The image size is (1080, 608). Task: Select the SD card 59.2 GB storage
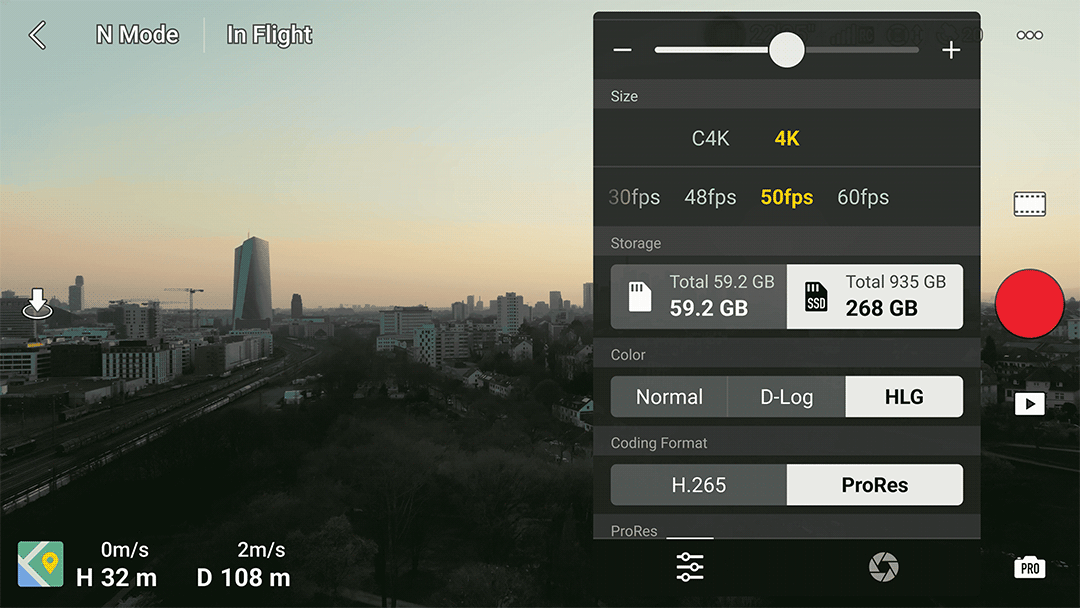pos(699,297)
